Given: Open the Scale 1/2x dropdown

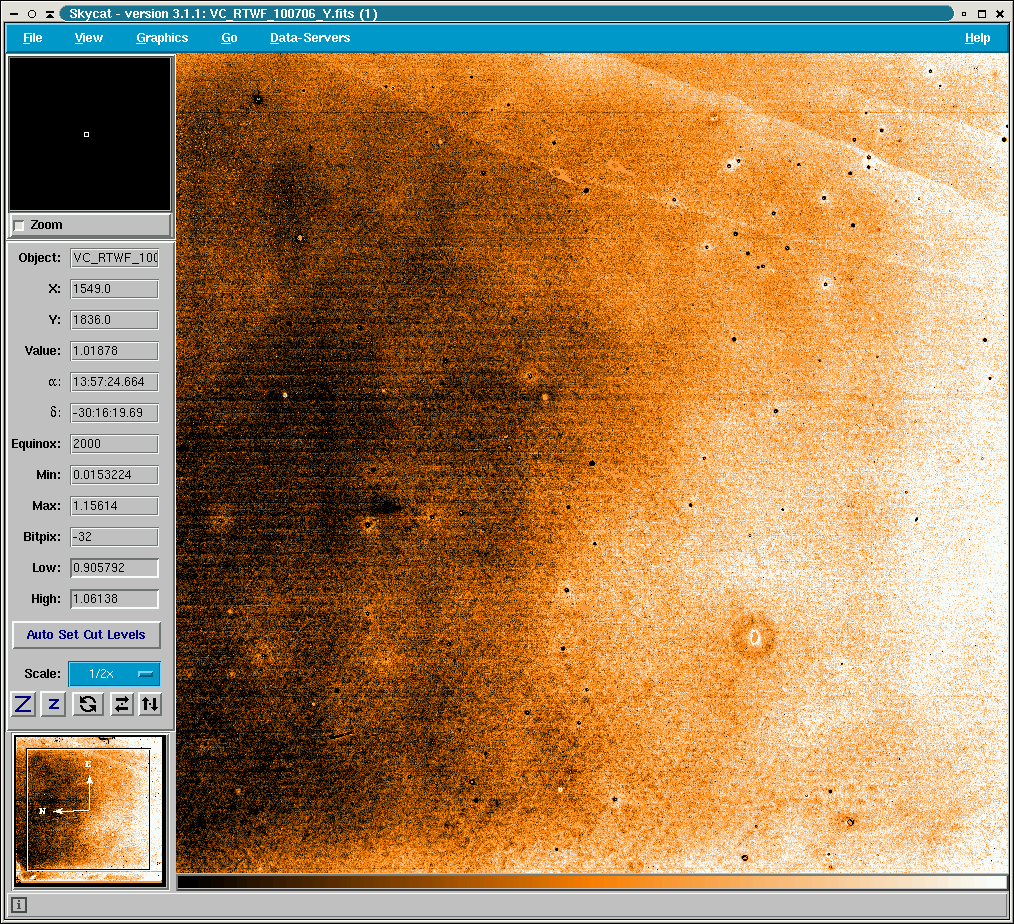Looking at the screenshot, I should [114, 674].
